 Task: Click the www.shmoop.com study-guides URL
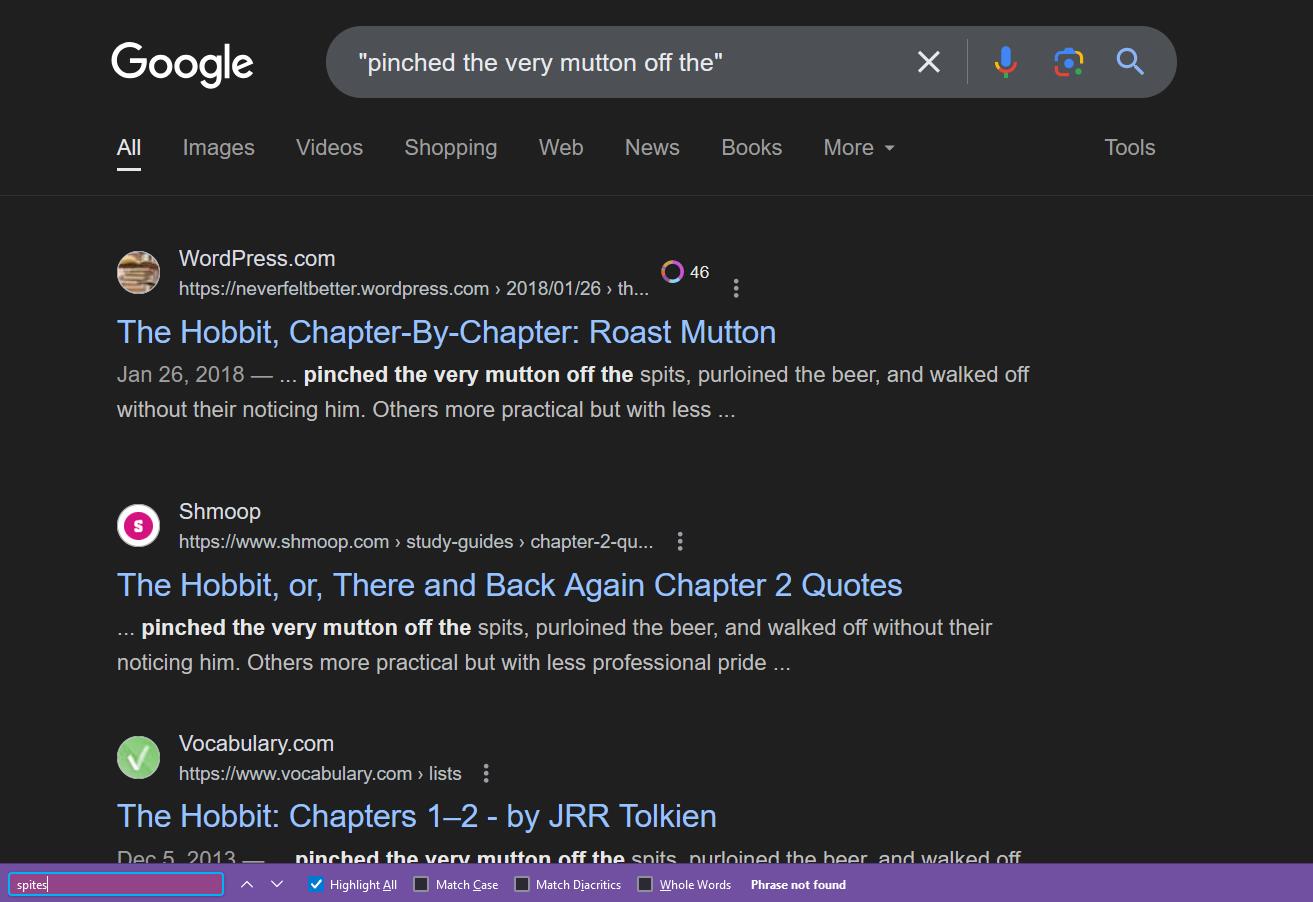[x=416, y=542]
